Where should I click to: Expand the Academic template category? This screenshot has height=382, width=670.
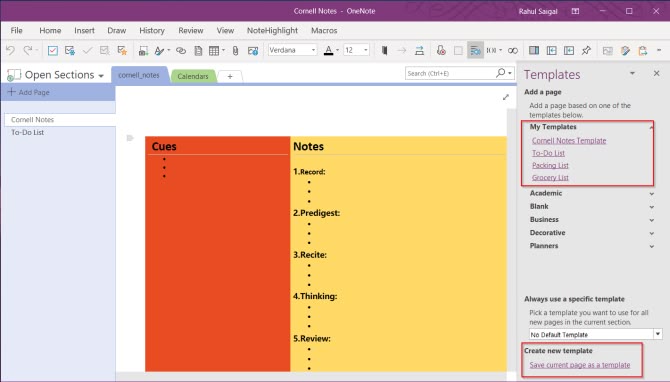591,193
